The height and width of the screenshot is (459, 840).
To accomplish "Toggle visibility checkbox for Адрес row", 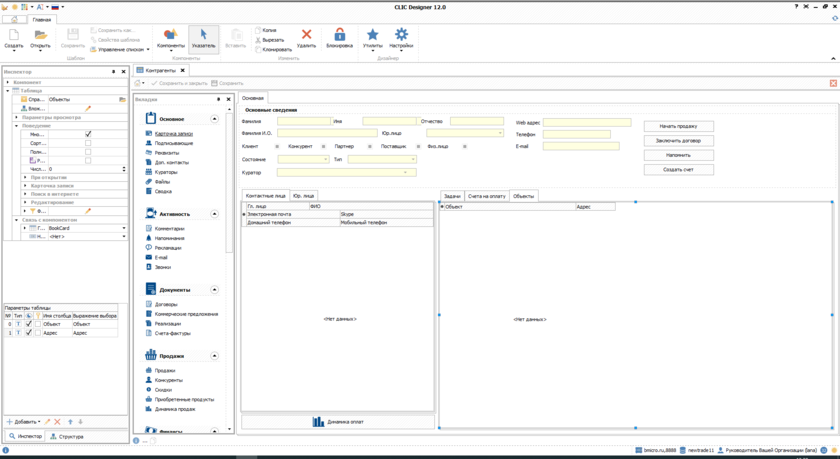I will 29,333.
